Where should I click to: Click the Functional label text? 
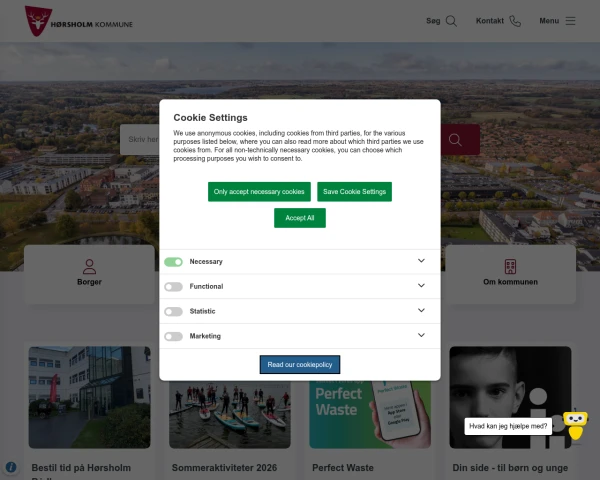(x=206, y=287)
